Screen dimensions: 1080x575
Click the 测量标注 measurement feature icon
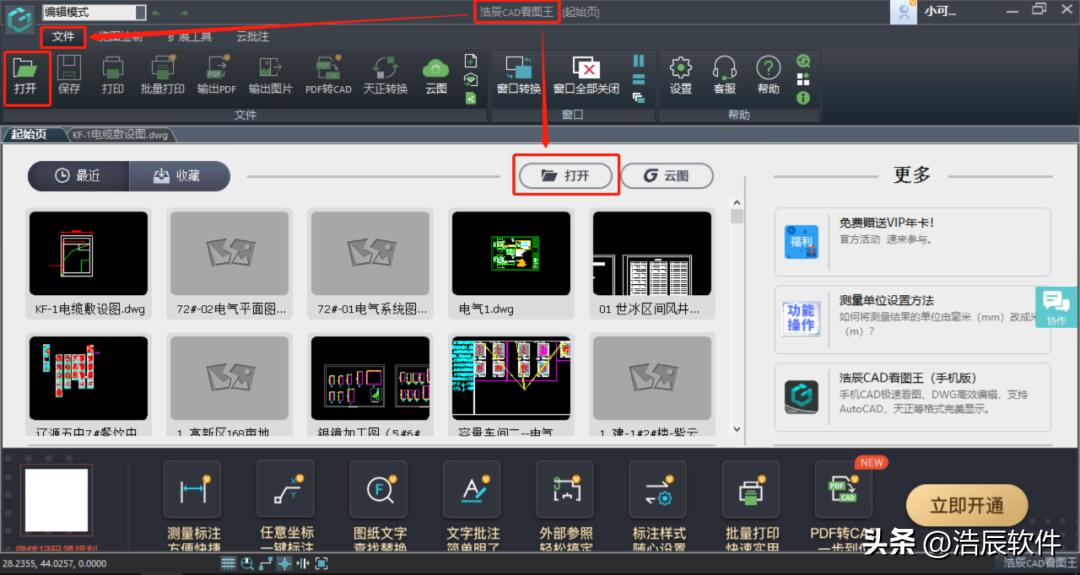click(x=193, y=490)
